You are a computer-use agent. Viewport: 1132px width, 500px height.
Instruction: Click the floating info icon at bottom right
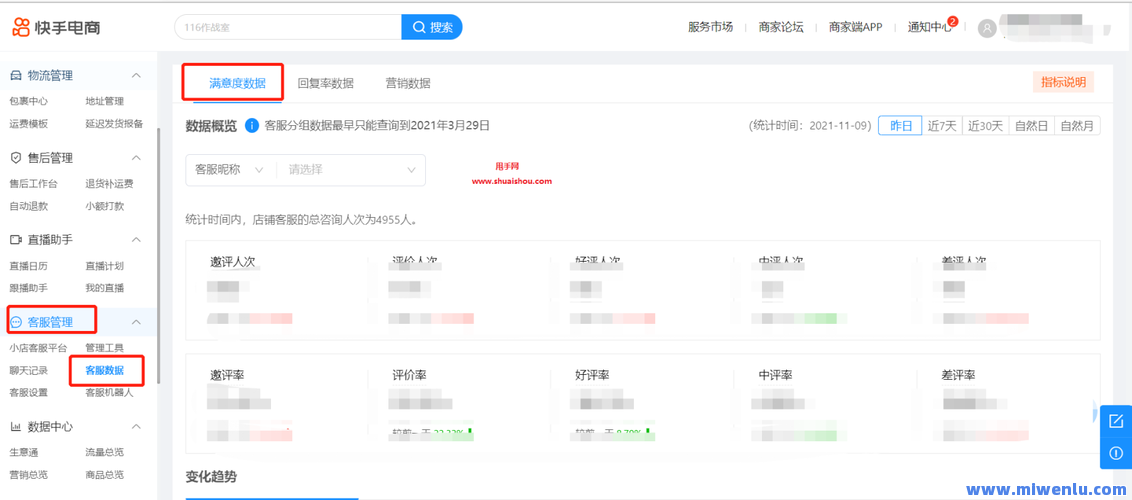point(1116,453)
